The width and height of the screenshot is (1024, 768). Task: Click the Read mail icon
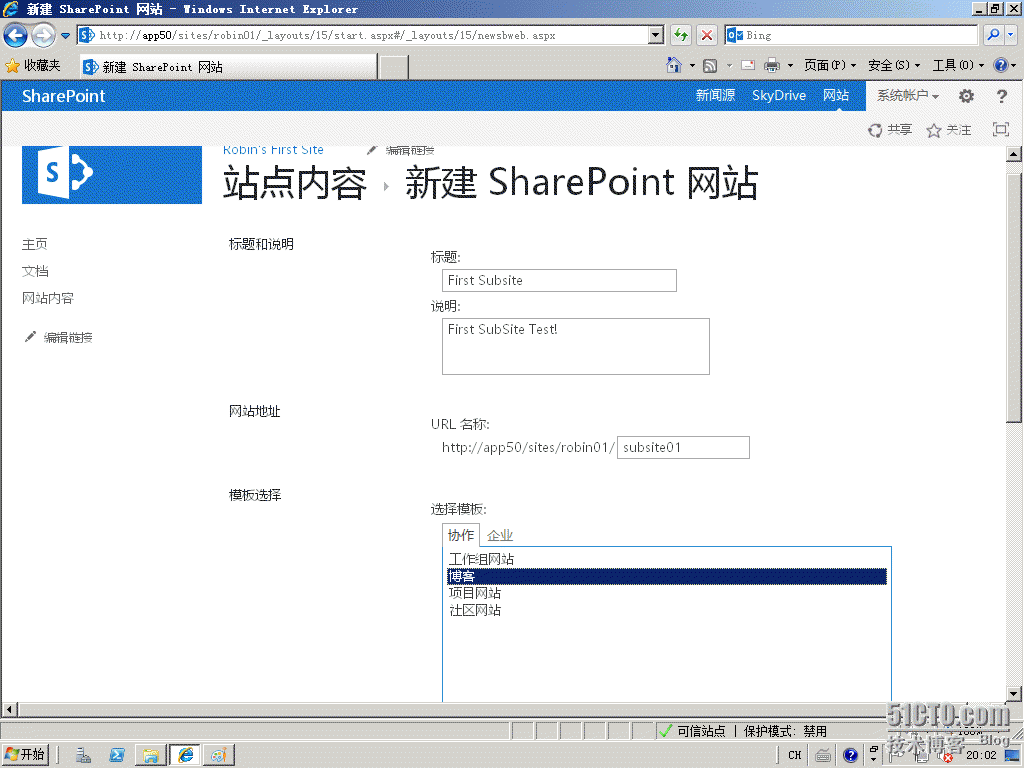748,65
